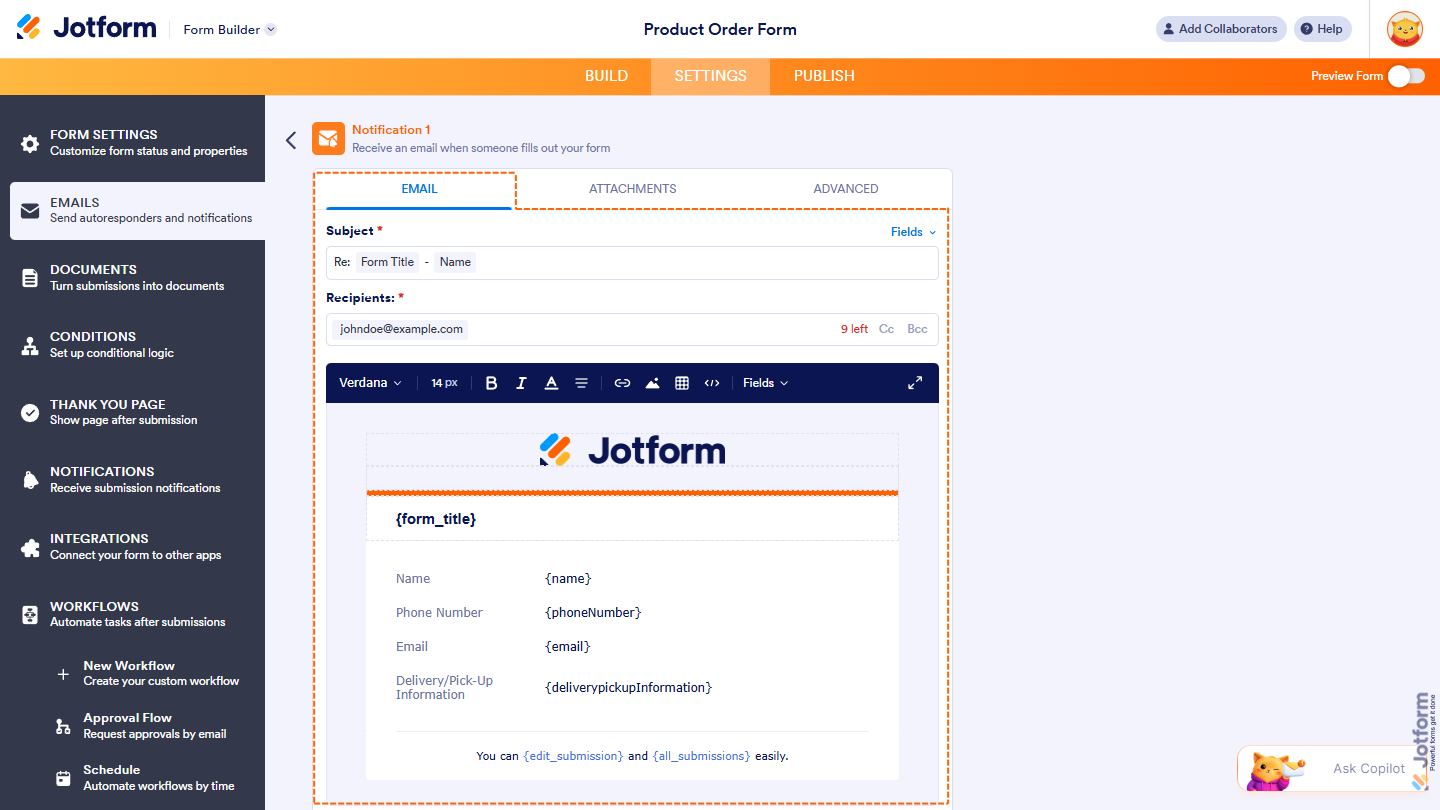The image size is (1440, 810).
Task: Click the Workflows sidebar icon
Action: point(30,615)
